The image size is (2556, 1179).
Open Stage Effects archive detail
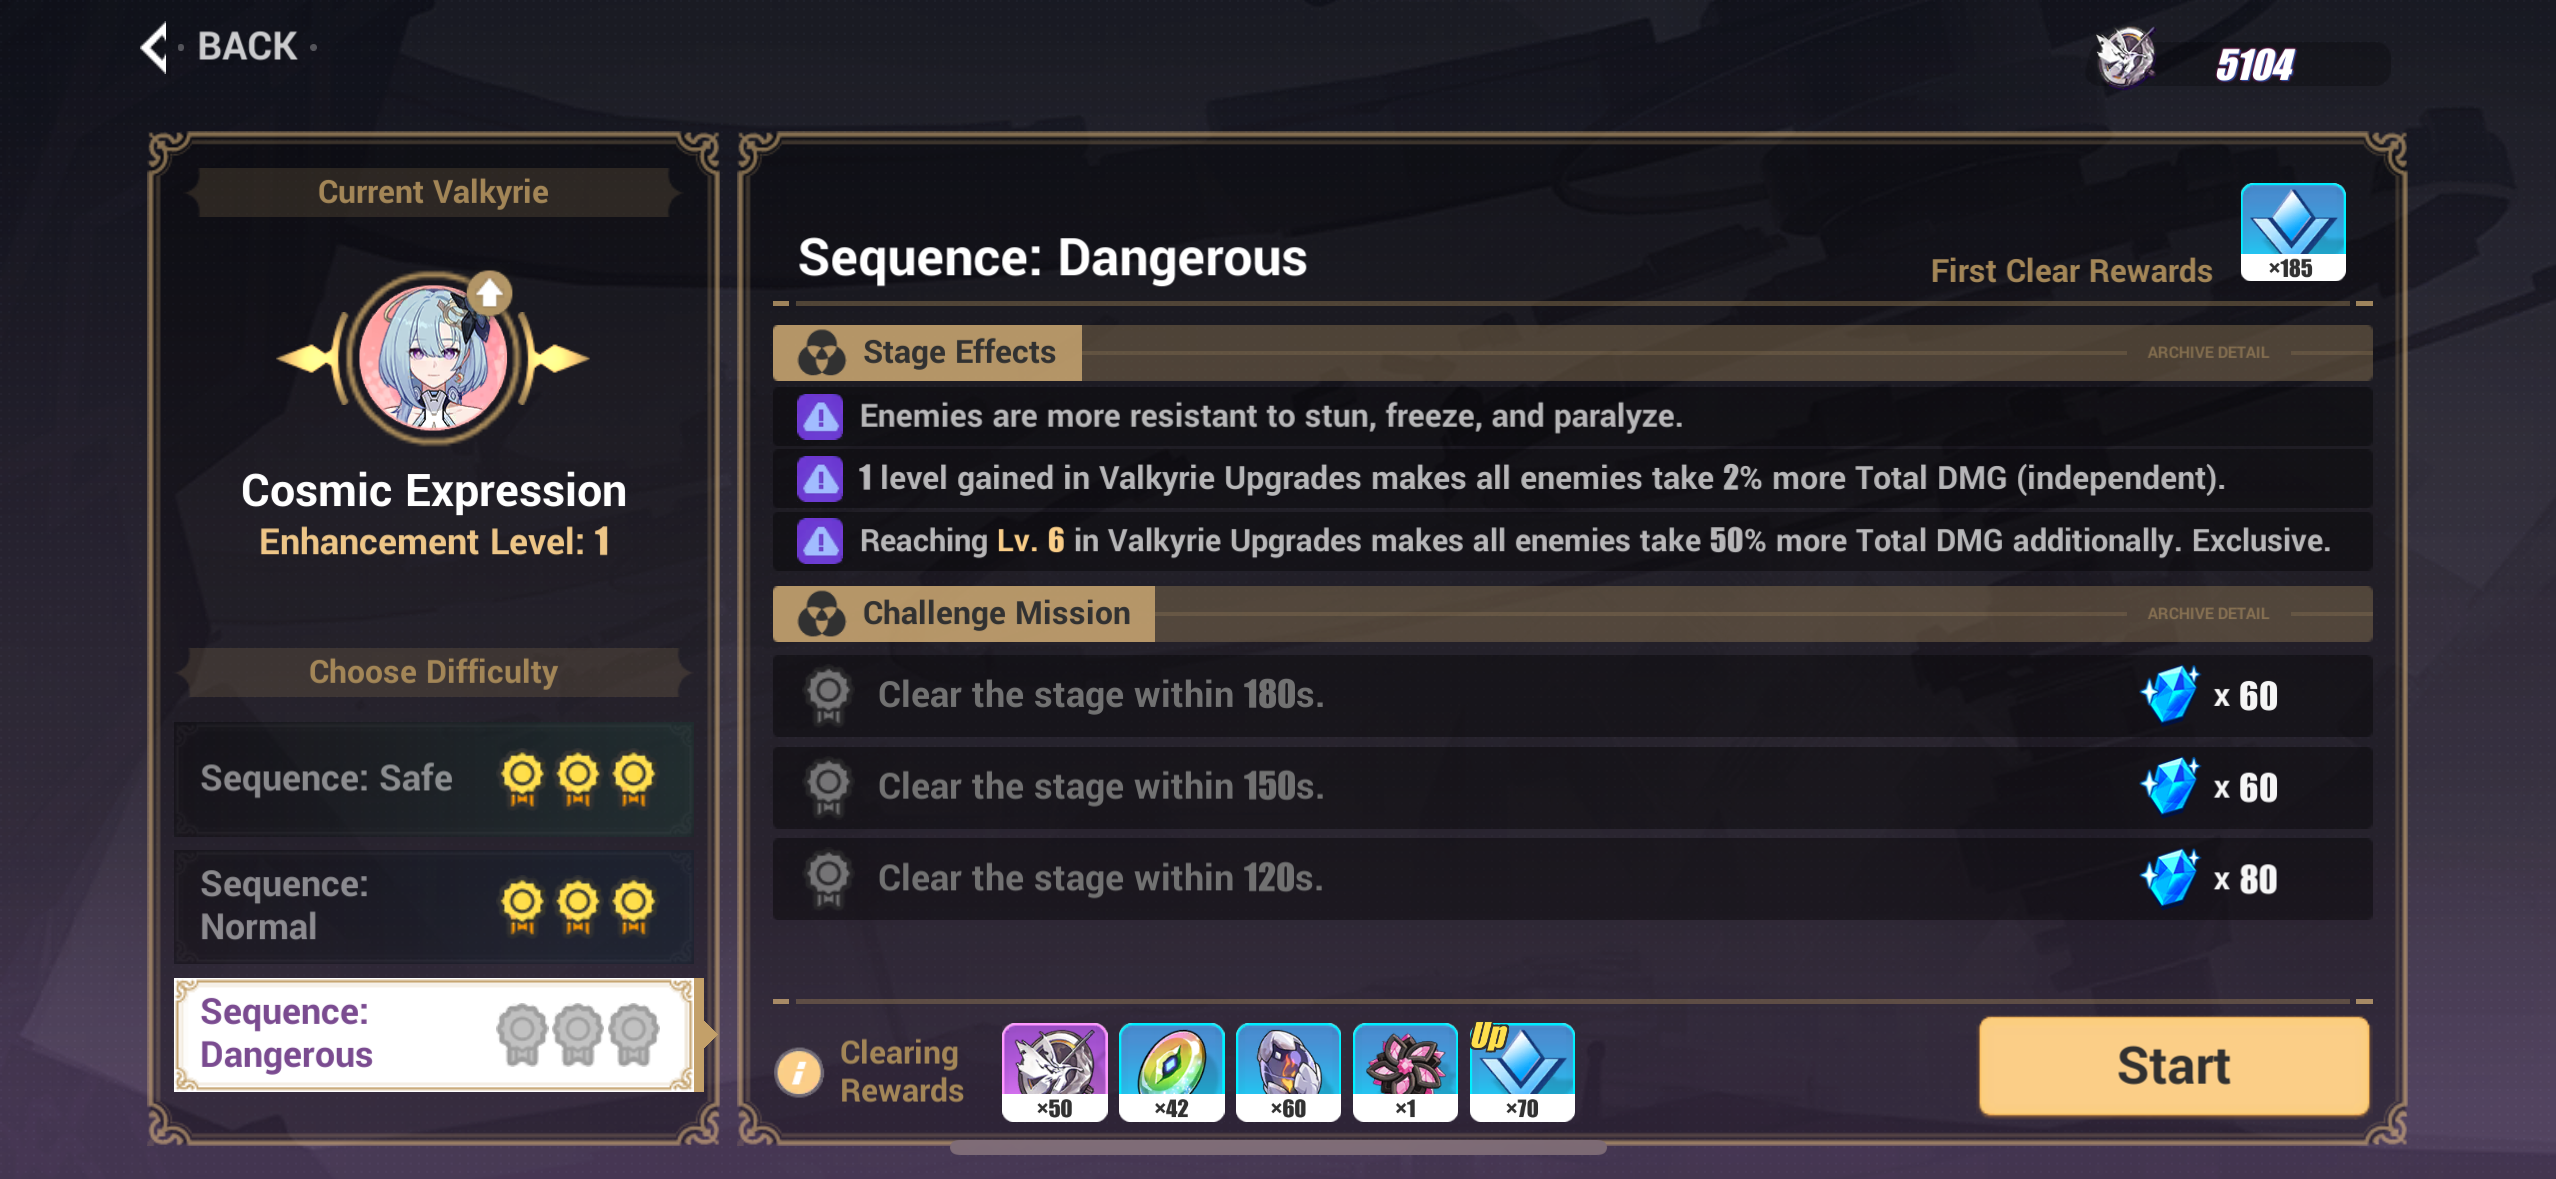(2207, 353)
